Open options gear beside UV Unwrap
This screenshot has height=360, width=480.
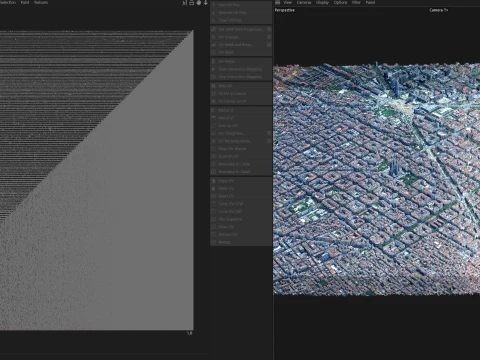pyautogui.click(x=269, y=37)
